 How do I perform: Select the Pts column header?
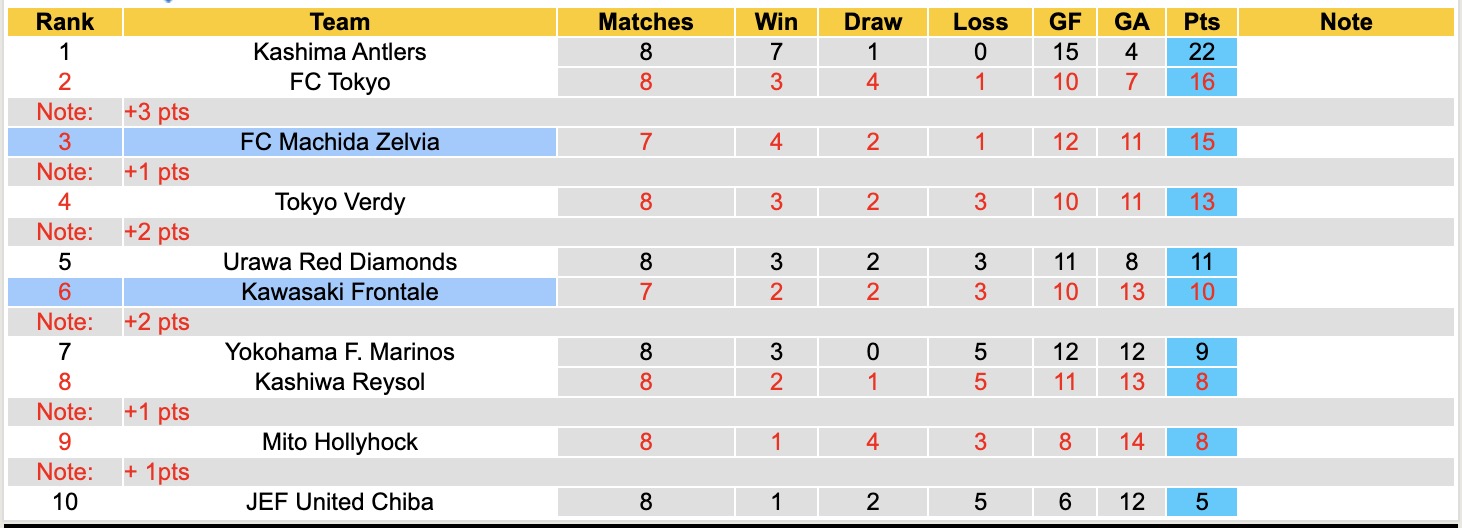(x=1201, y=22)
